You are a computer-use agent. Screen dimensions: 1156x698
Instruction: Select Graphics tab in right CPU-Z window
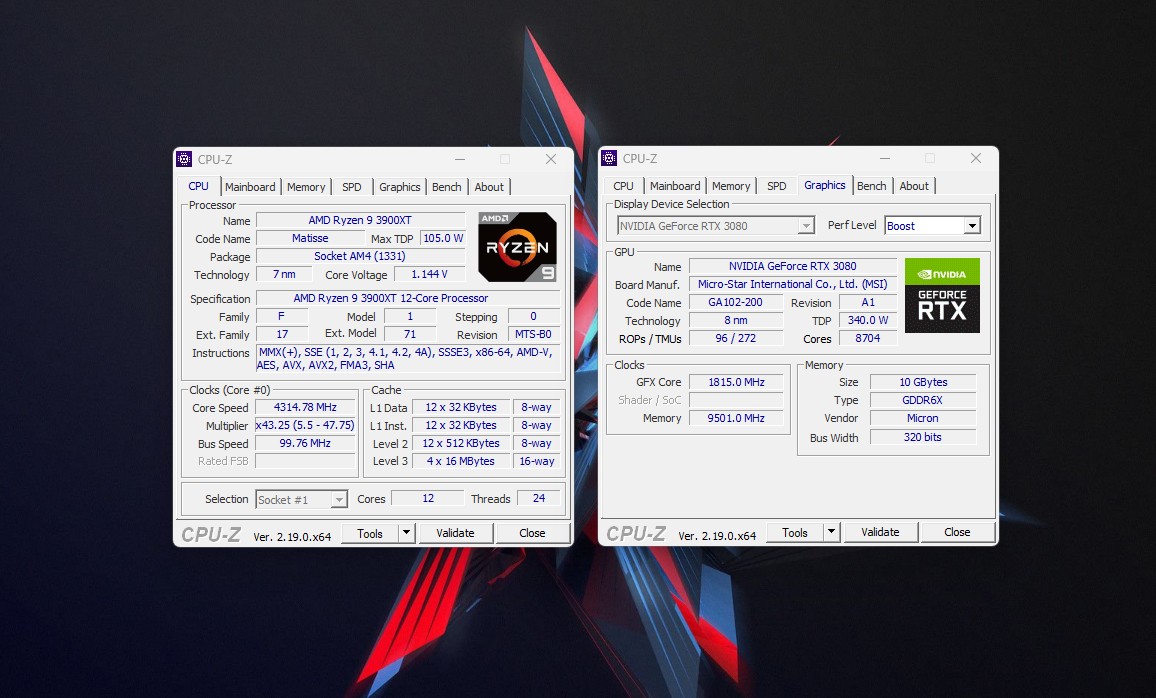[x=824, y=185]
